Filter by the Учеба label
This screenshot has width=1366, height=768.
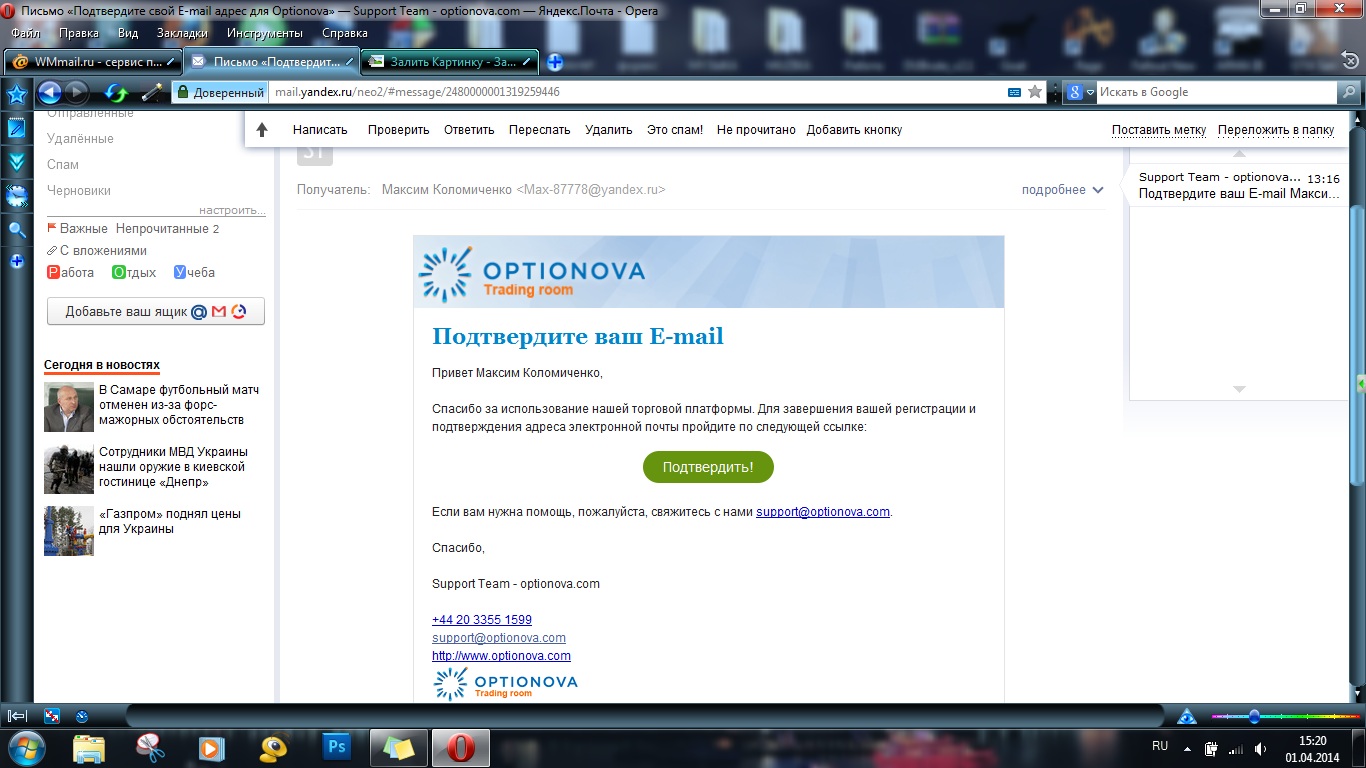pyautogui.click(x=194, y=272)
